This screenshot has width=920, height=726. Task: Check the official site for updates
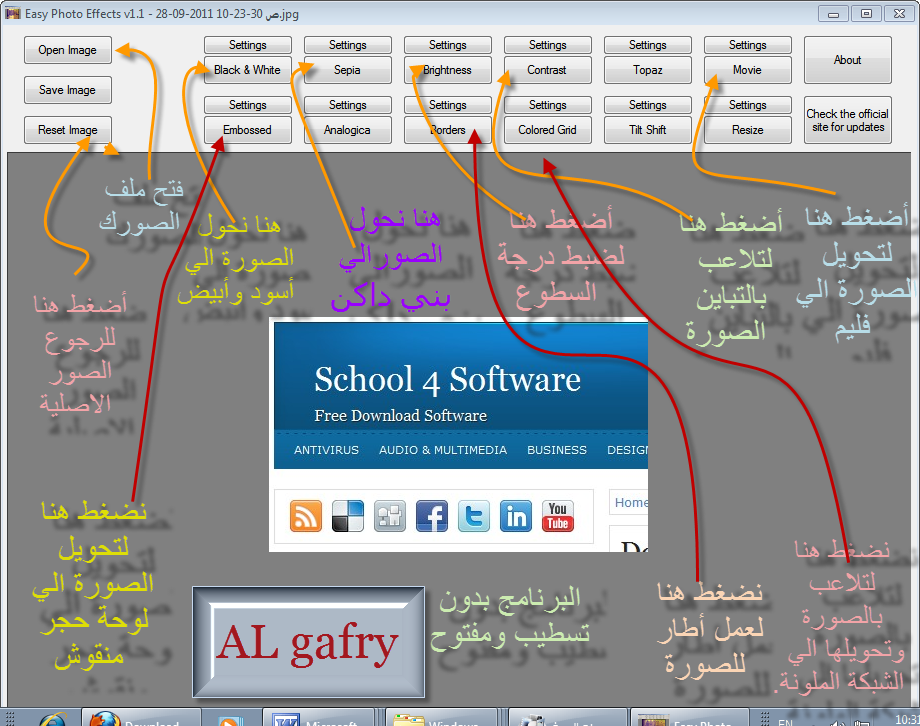click(x=848, y=120)
